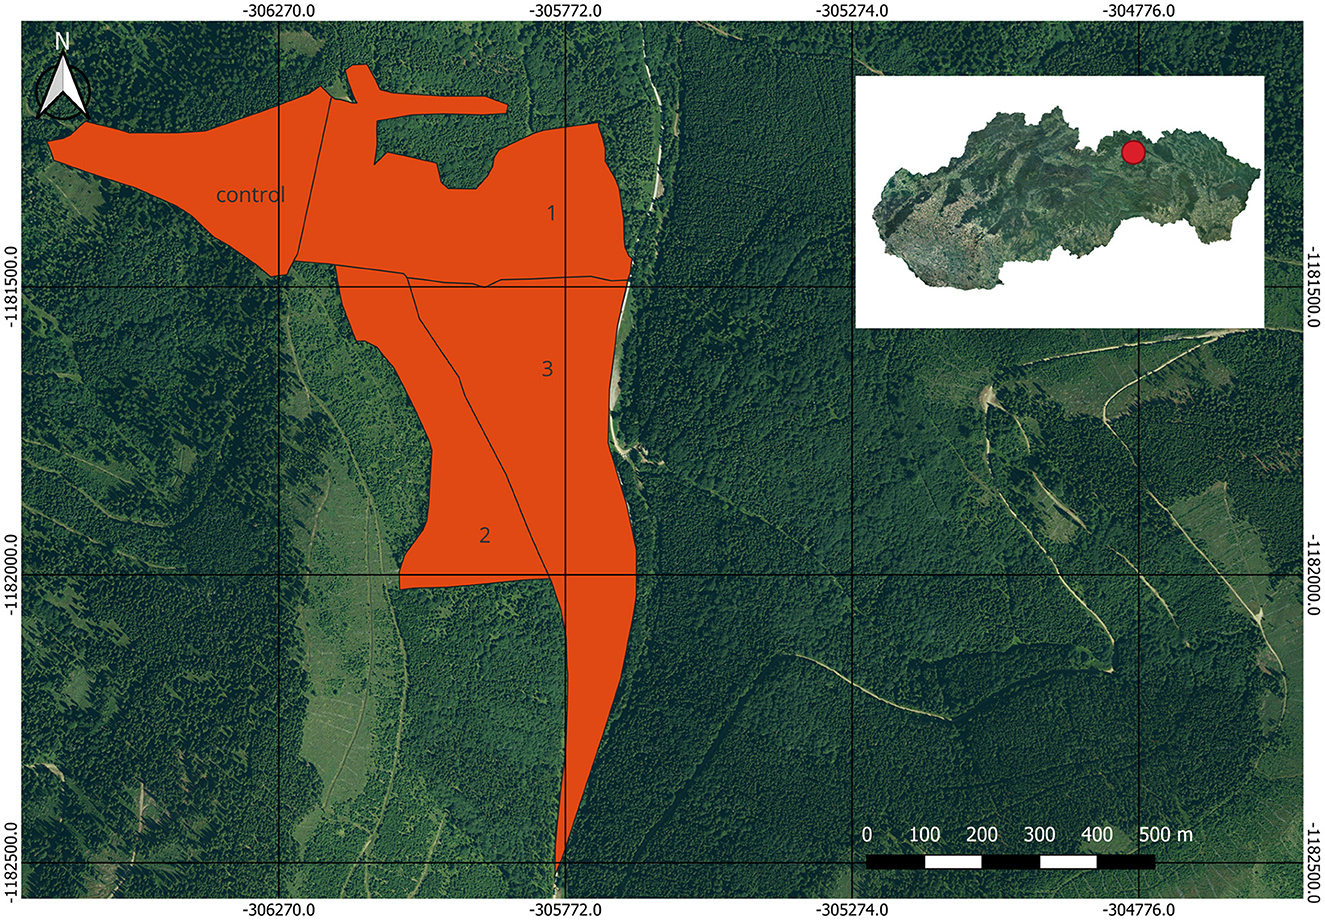
Task: Click the '100' scale bar label
Action: pos(925,834)
